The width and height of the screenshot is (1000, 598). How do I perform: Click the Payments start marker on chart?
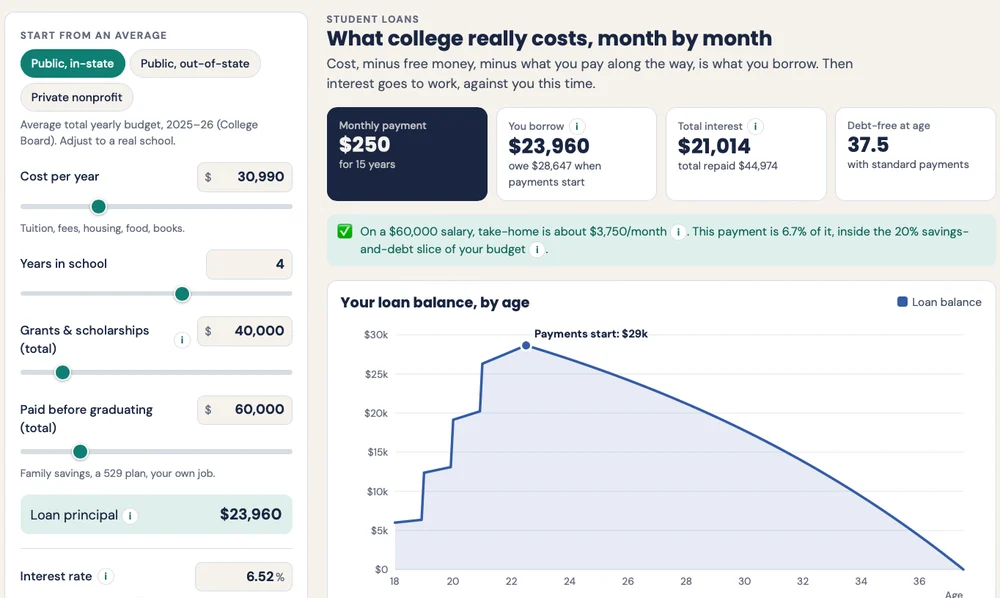tap(526, 346)
